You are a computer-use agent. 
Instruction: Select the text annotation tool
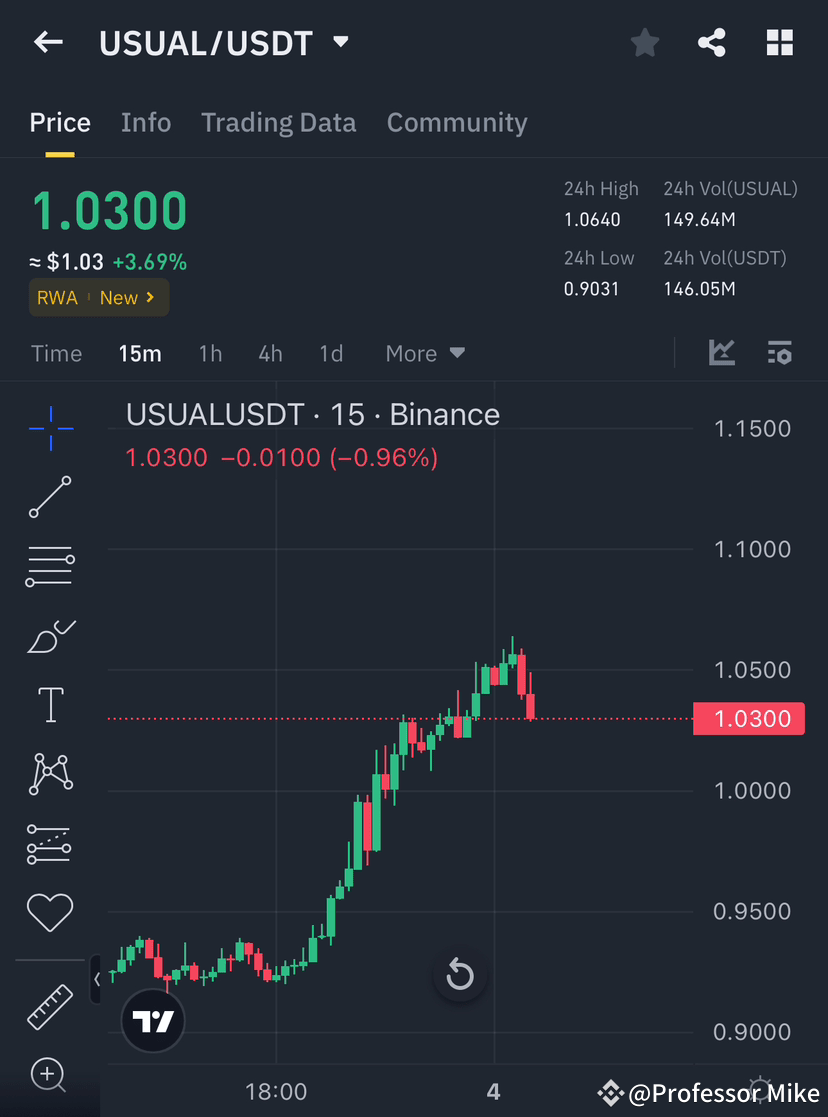[49, 704]
